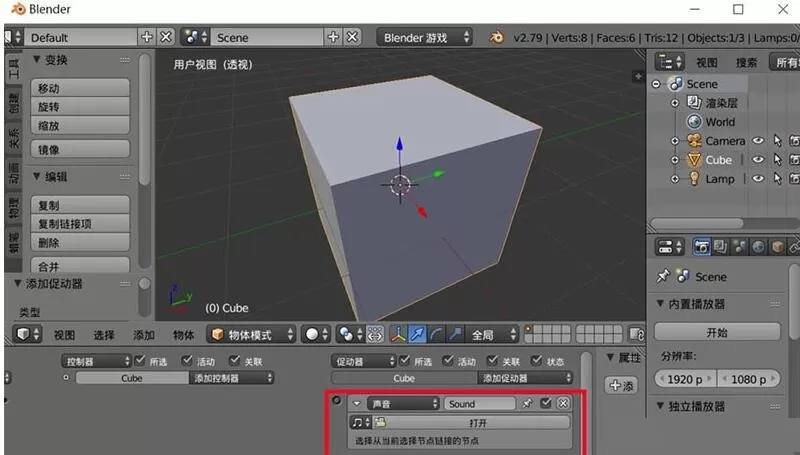Open the 添加促动器 dropdown next to Cube
The image size is (800, 455).
coord(525,378)
